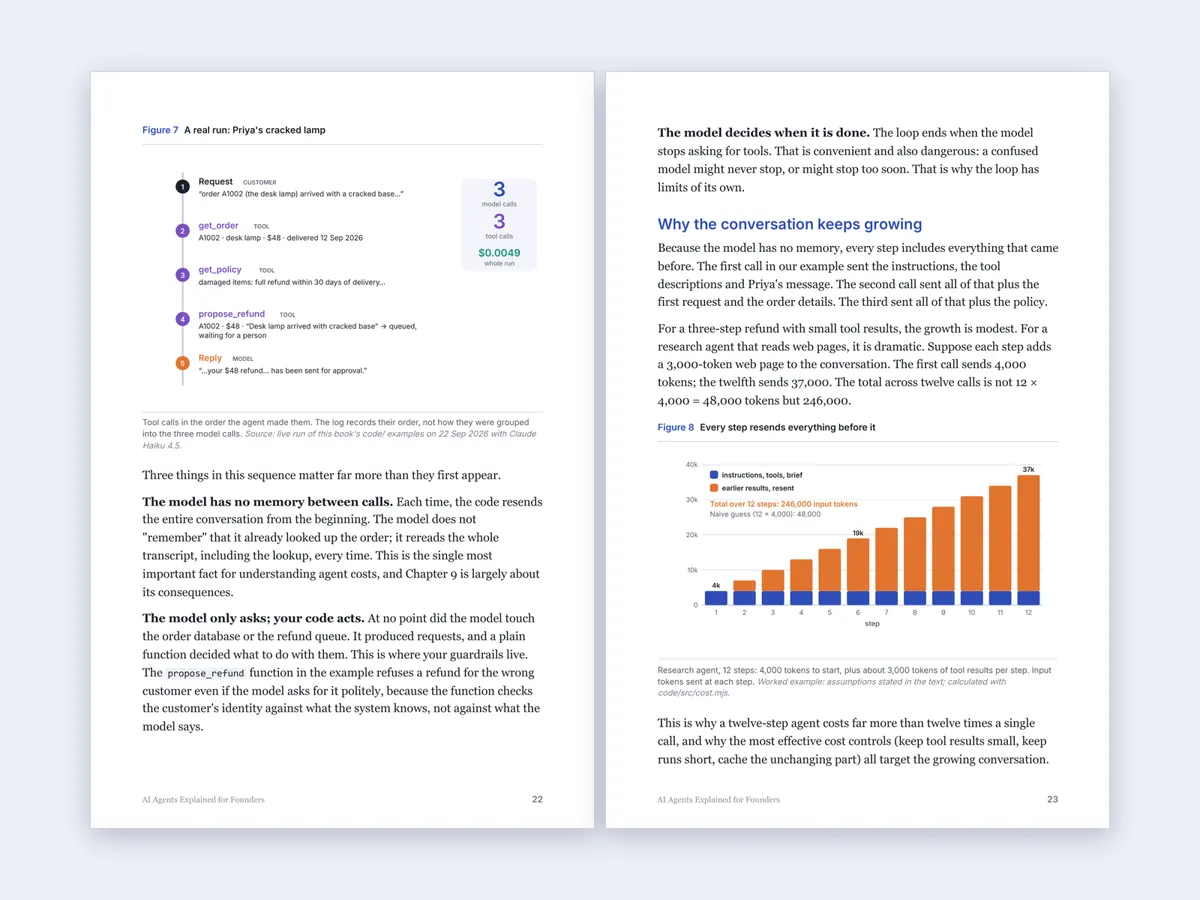Screen dimensions: 1200x900
Task: Click the "37k" label above the last bar
Action: [1028, 469]
